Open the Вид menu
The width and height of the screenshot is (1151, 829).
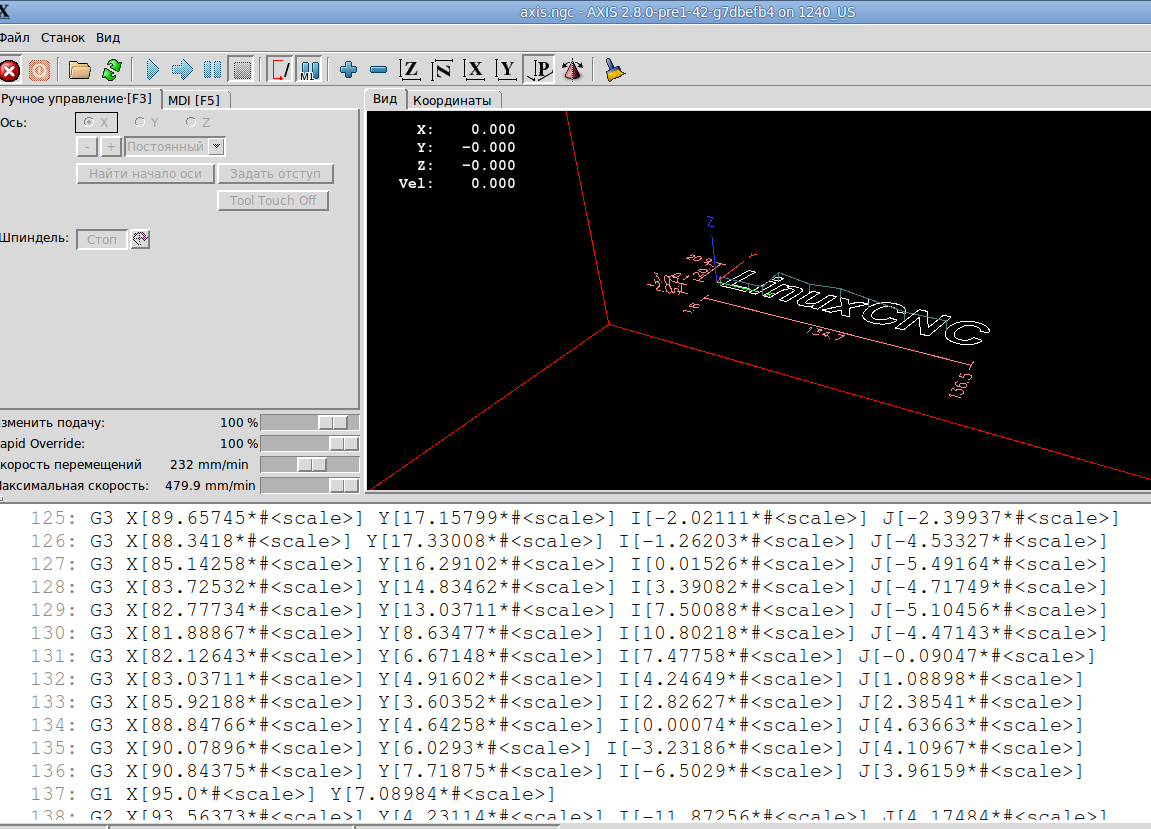(108, 37)
